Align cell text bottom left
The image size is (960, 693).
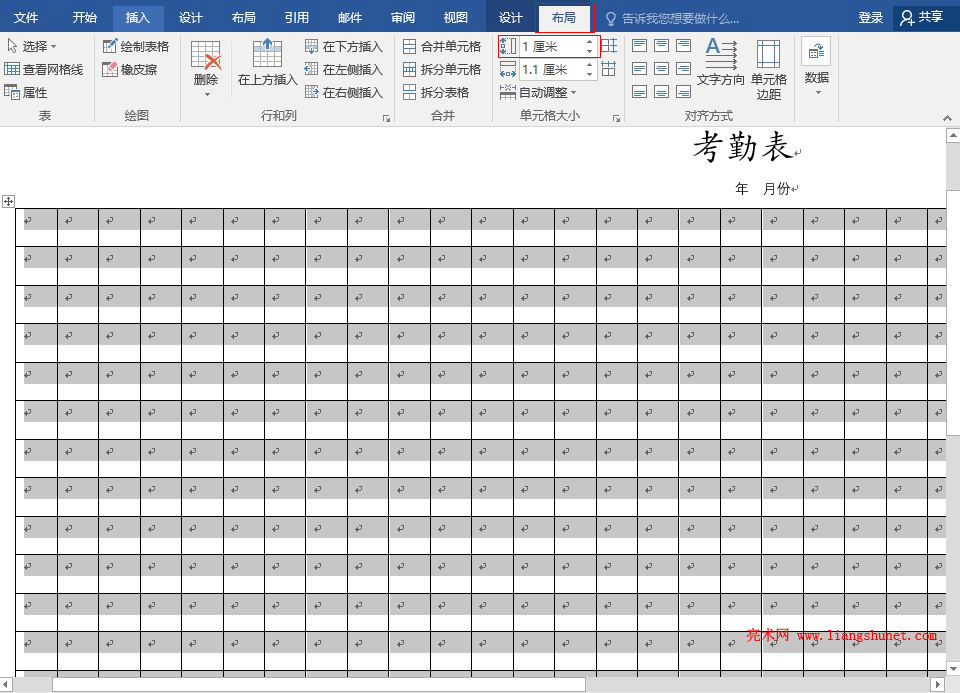pyautogui.click(x=639, y=92)
